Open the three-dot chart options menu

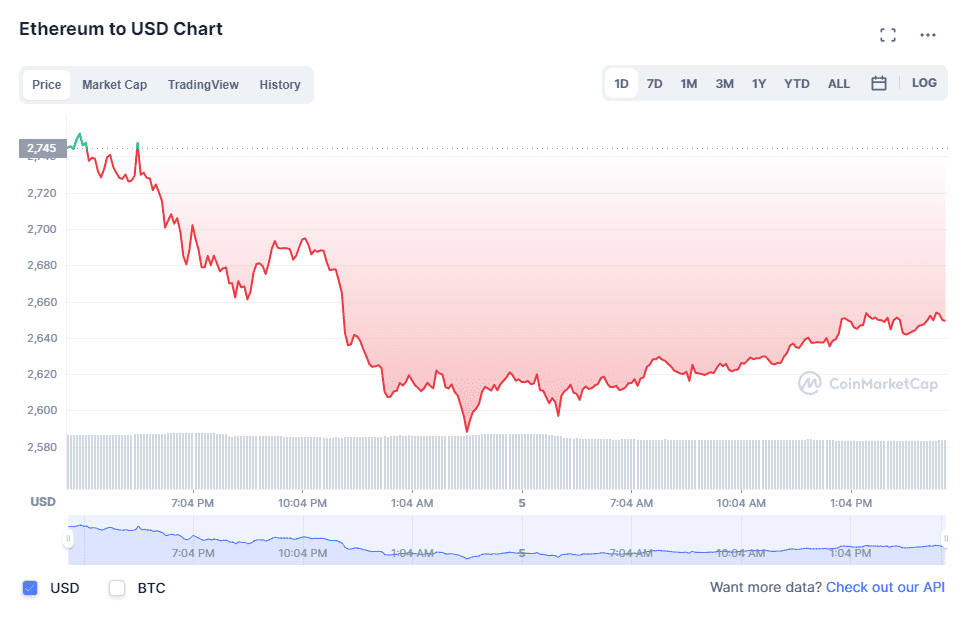[x=927, y=34]
